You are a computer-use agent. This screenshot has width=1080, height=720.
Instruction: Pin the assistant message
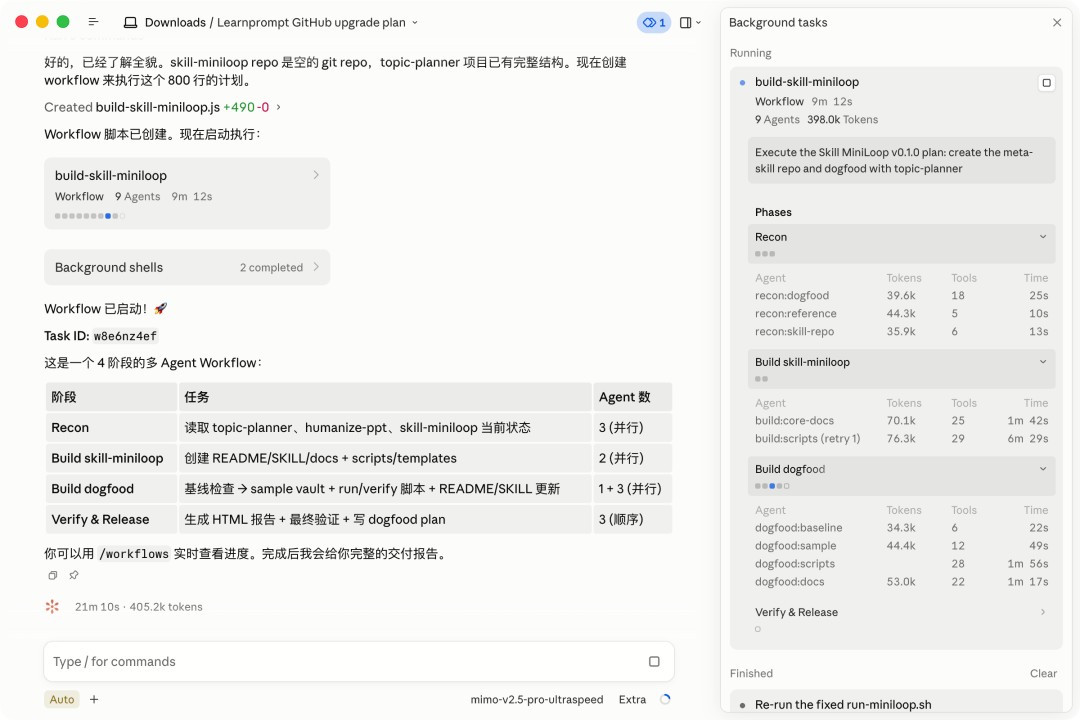[74, 575]
